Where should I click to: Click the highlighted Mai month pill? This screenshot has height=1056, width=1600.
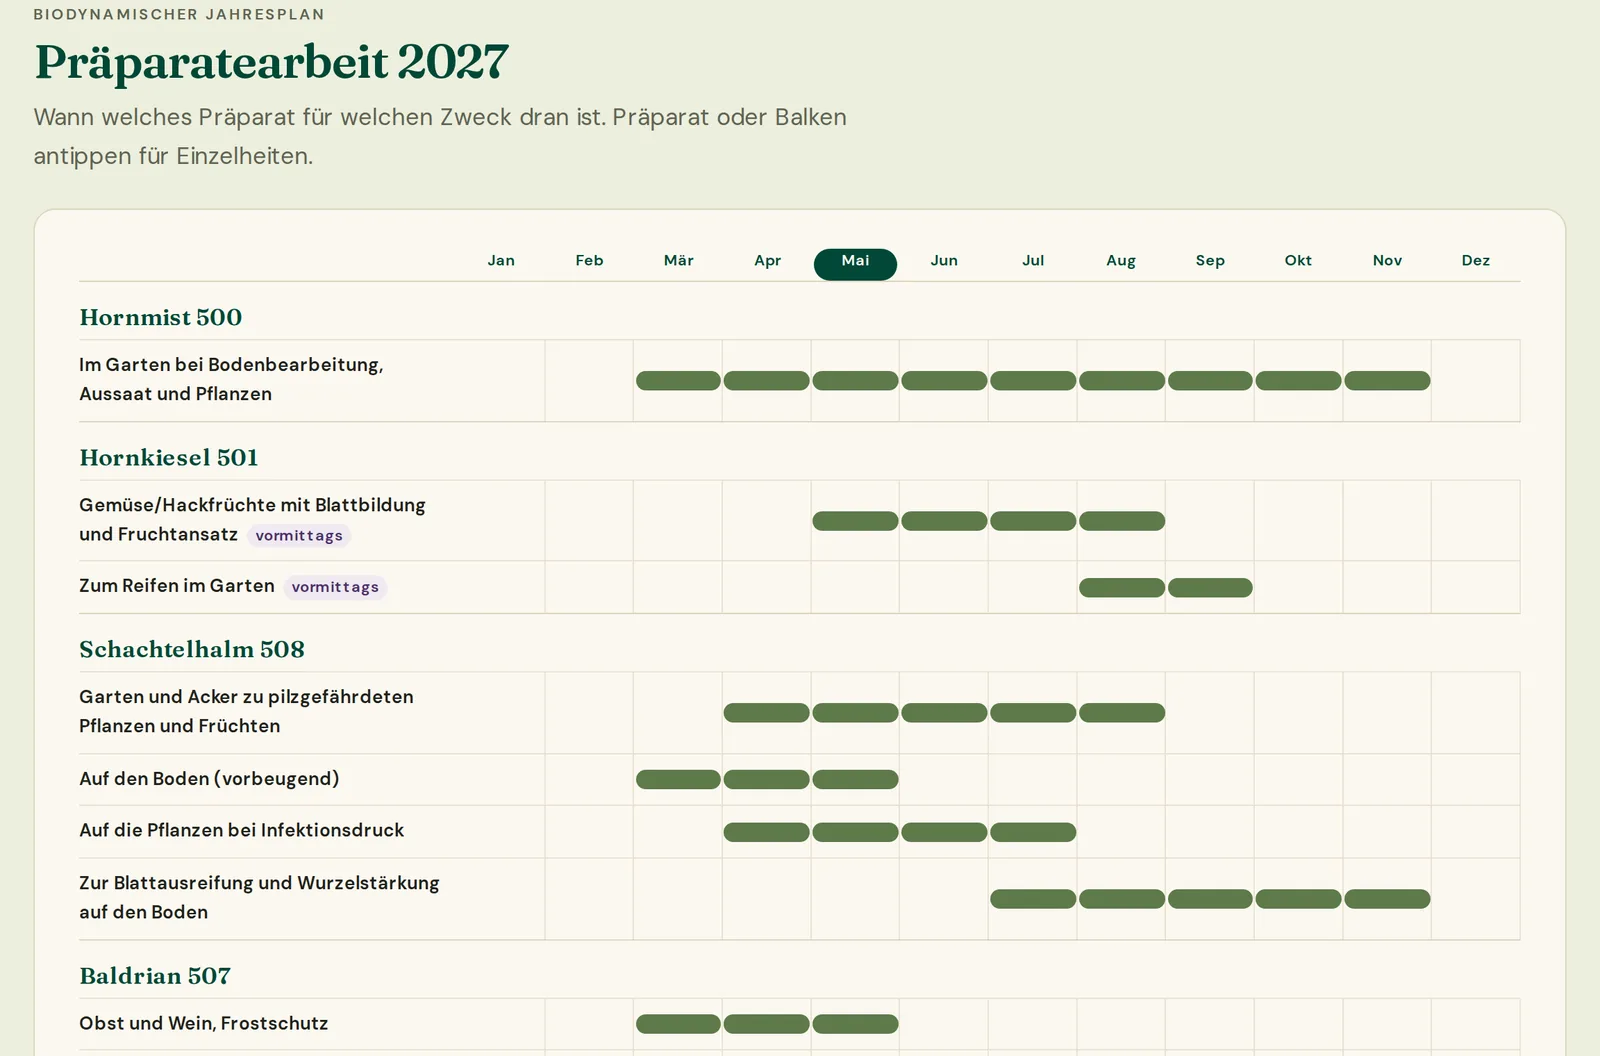(x=855, y=264)
